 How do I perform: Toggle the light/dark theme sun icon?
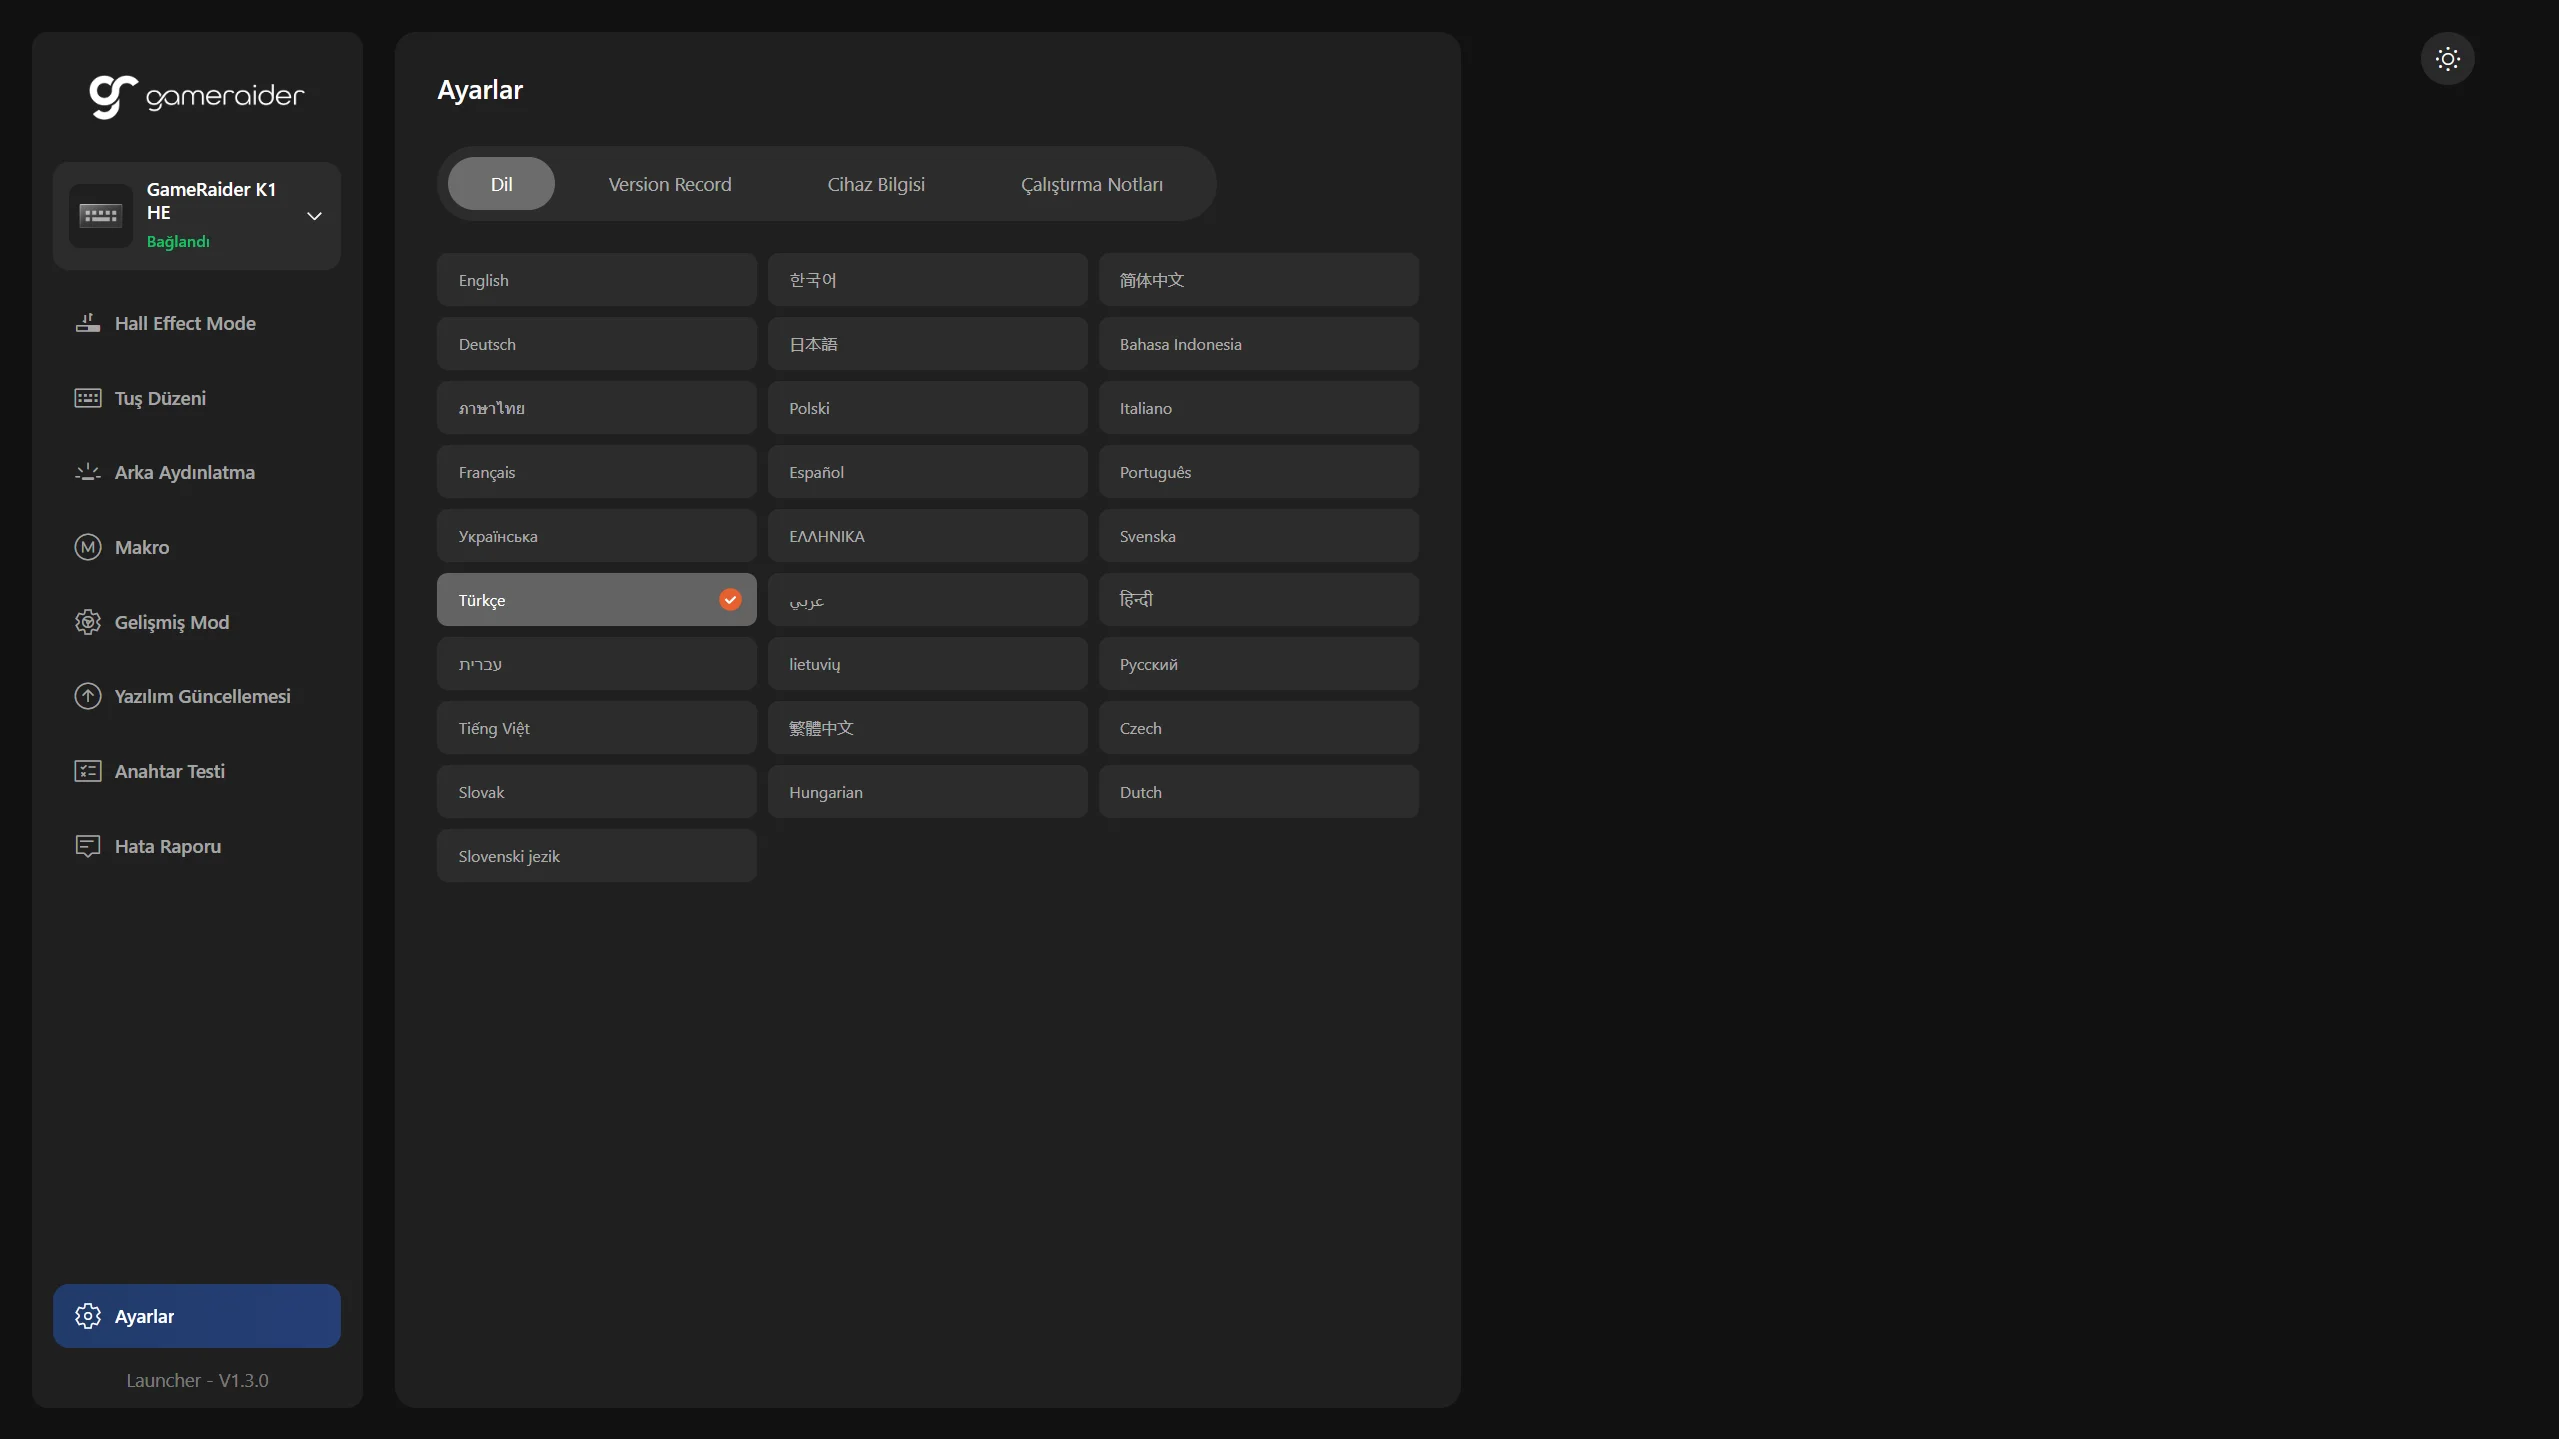coord(2447,59)
